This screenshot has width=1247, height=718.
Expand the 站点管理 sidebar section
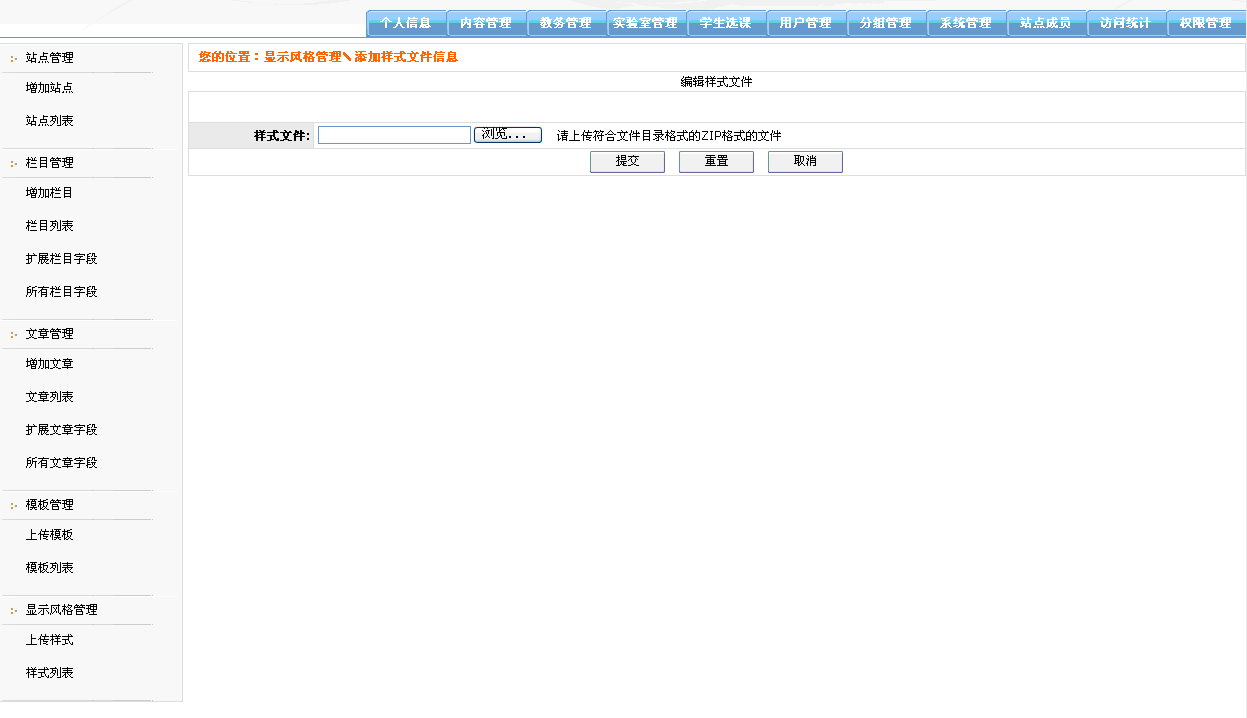[49, 58]
